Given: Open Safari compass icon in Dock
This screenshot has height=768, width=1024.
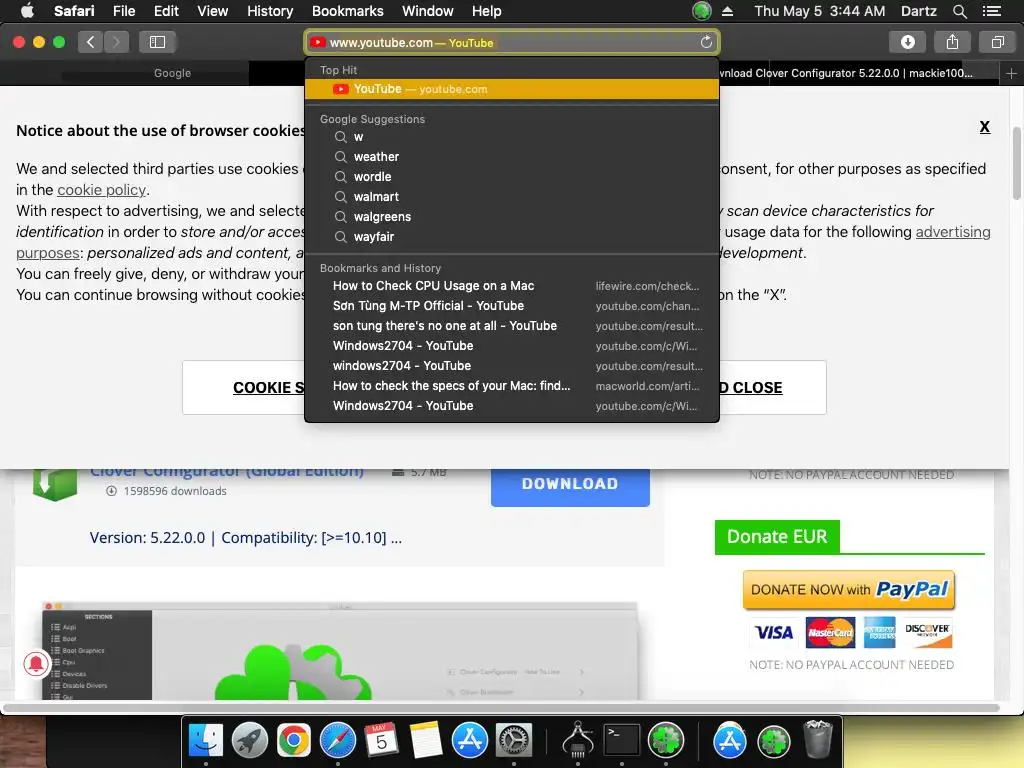Looking at the screenshot, I should tap(338, 740).
